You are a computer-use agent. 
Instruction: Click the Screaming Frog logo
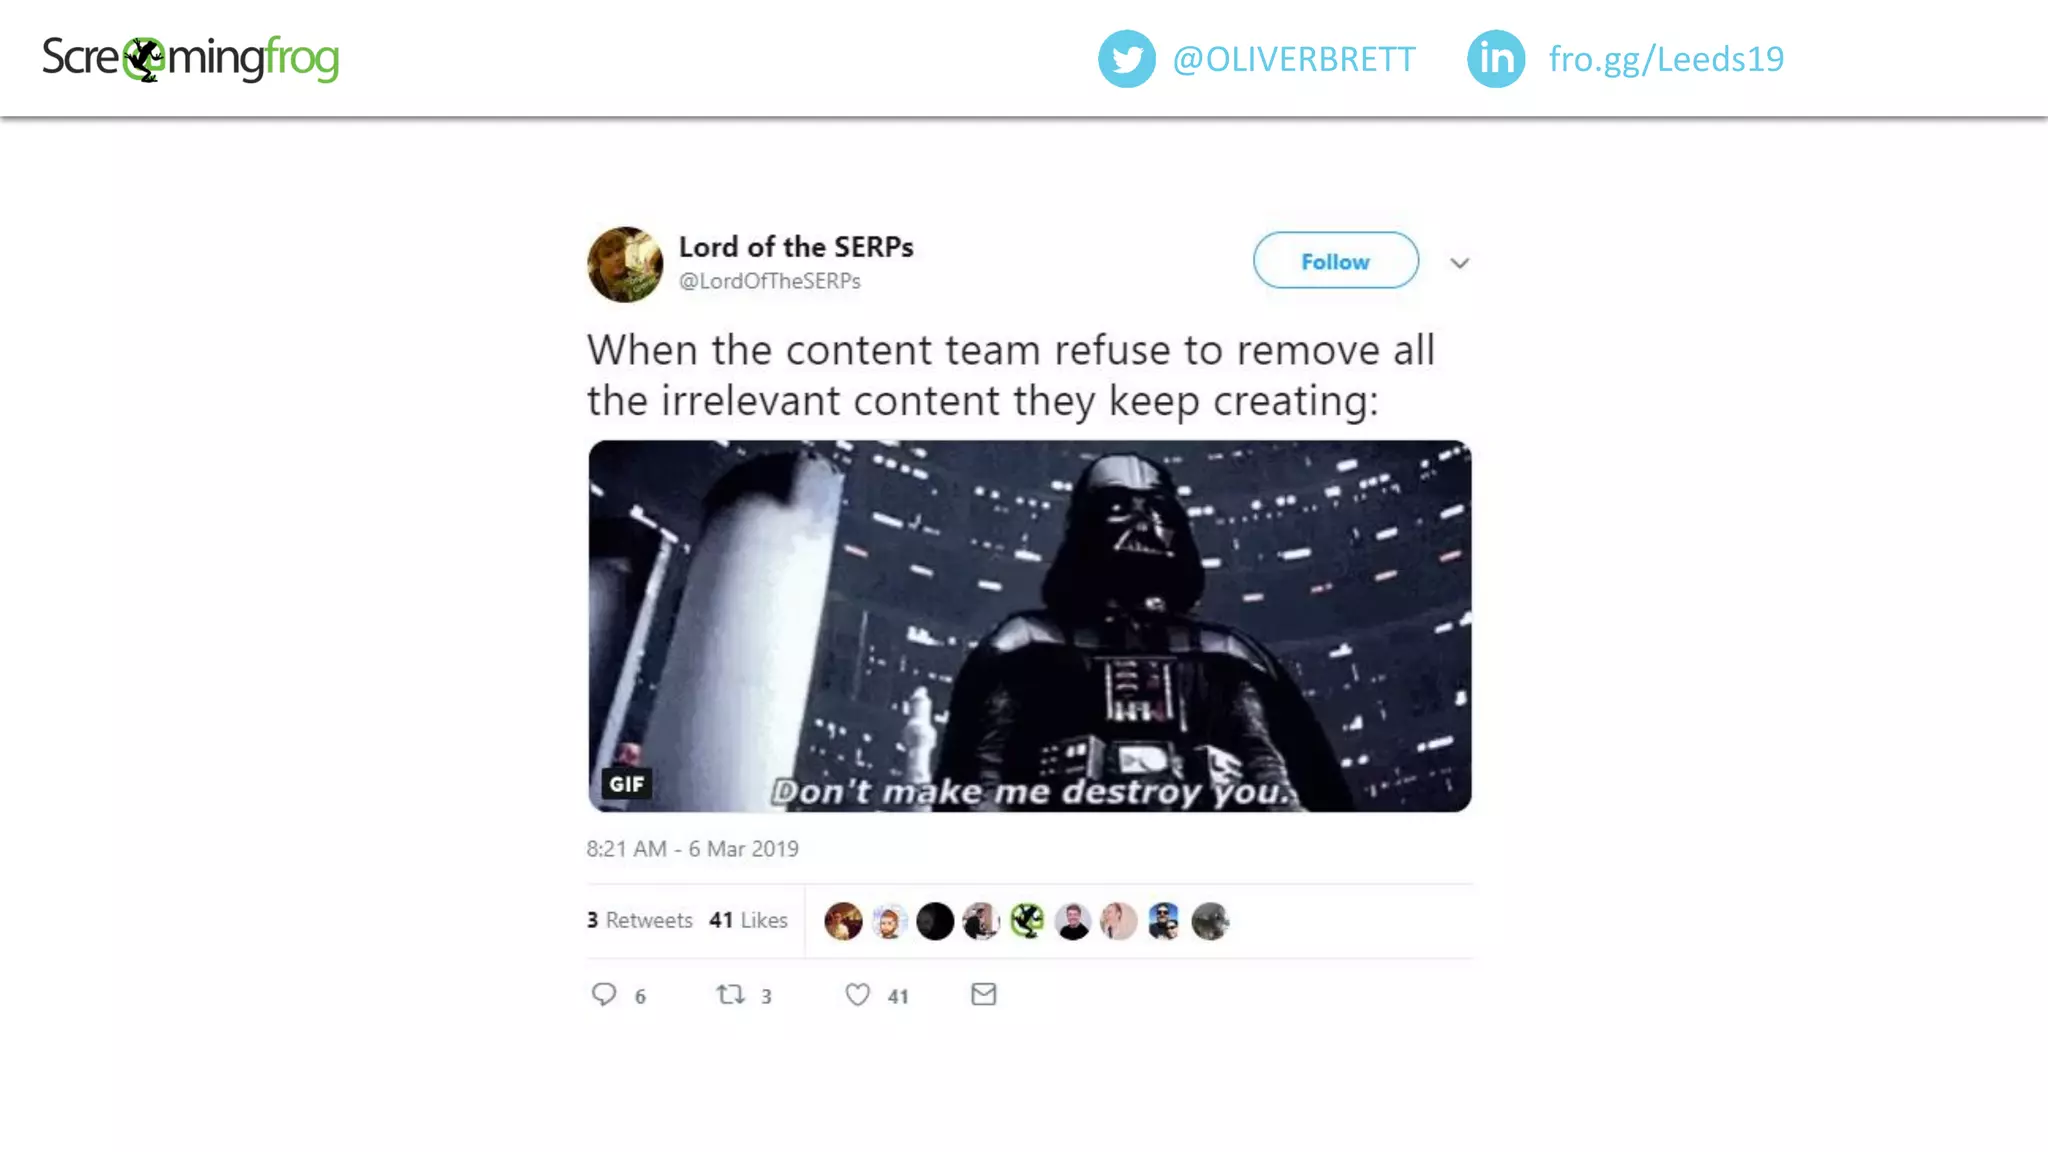190,58
